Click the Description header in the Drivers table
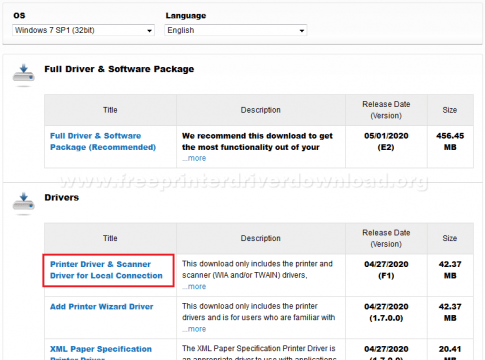The height and width of the screenshot is (360, 485). [x=261, y=238]
